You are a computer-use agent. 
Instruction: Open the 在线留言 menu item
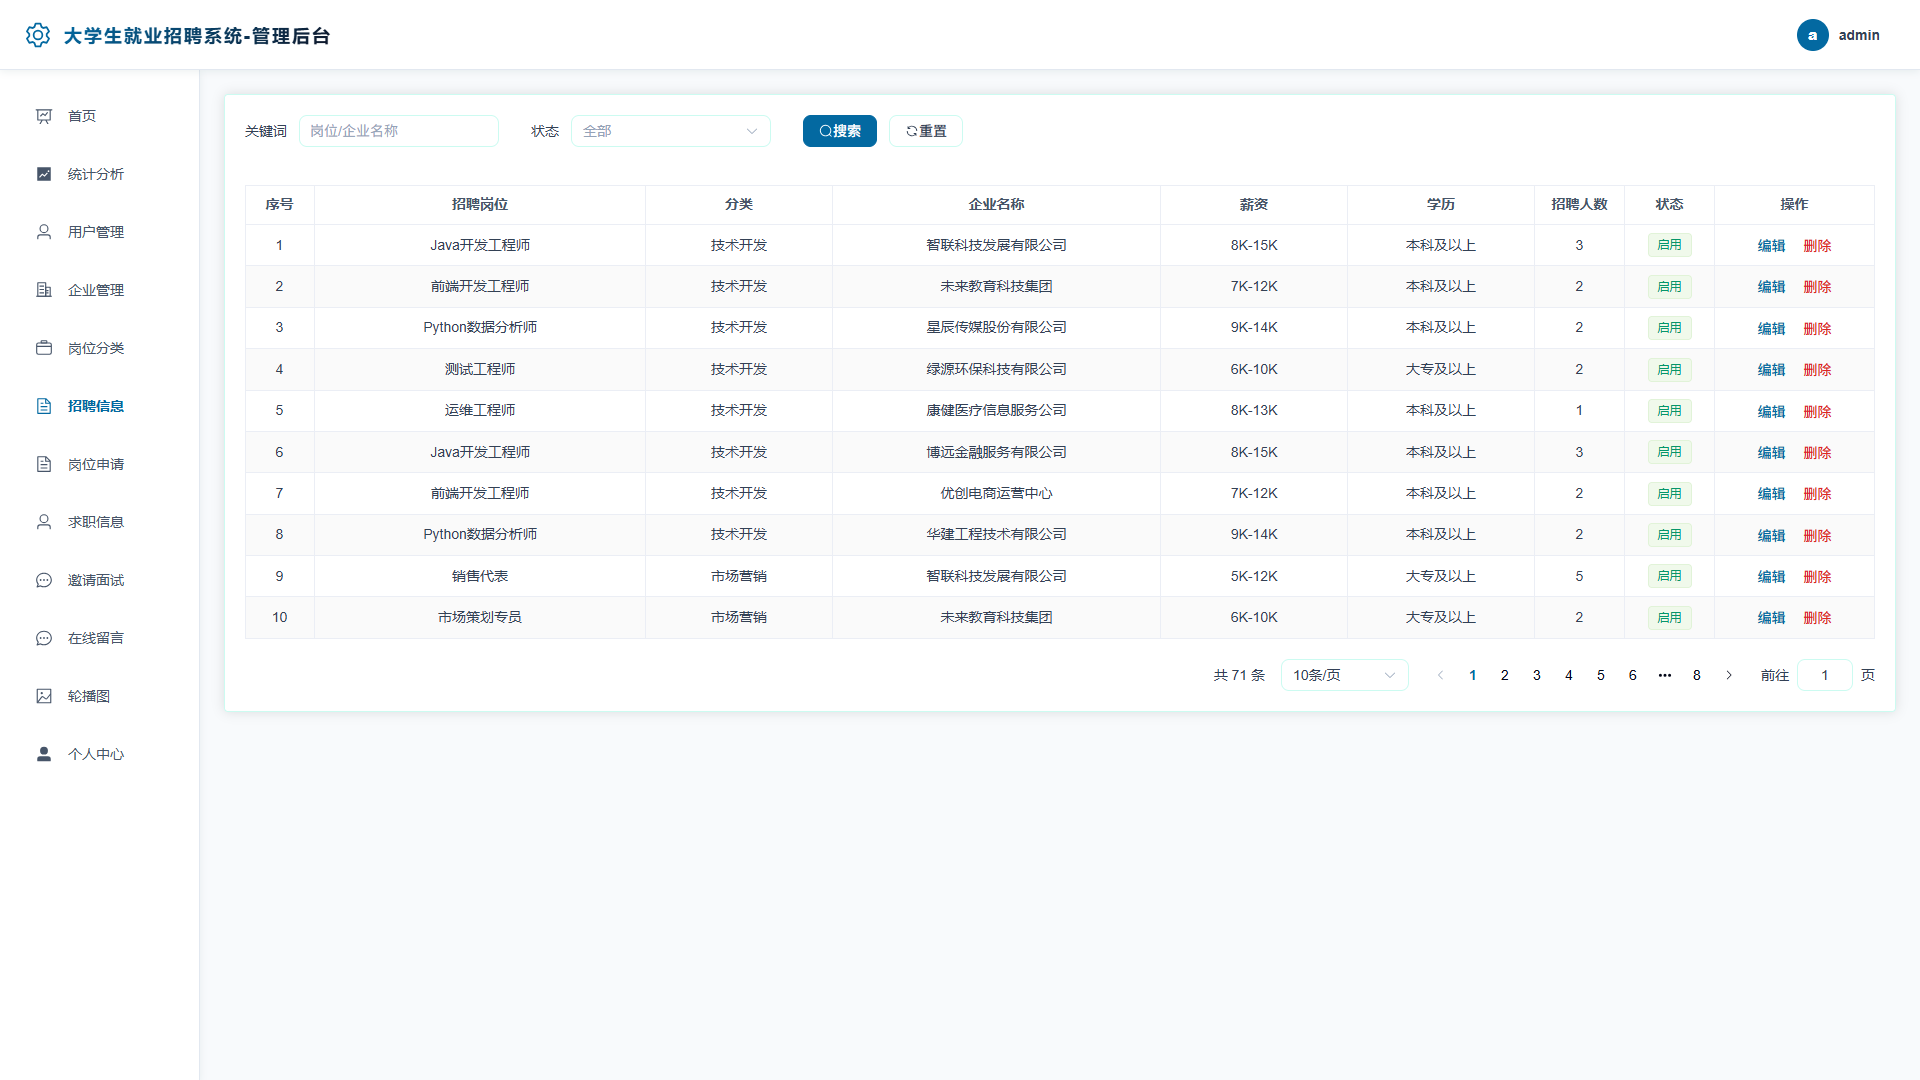click(100, 638)
